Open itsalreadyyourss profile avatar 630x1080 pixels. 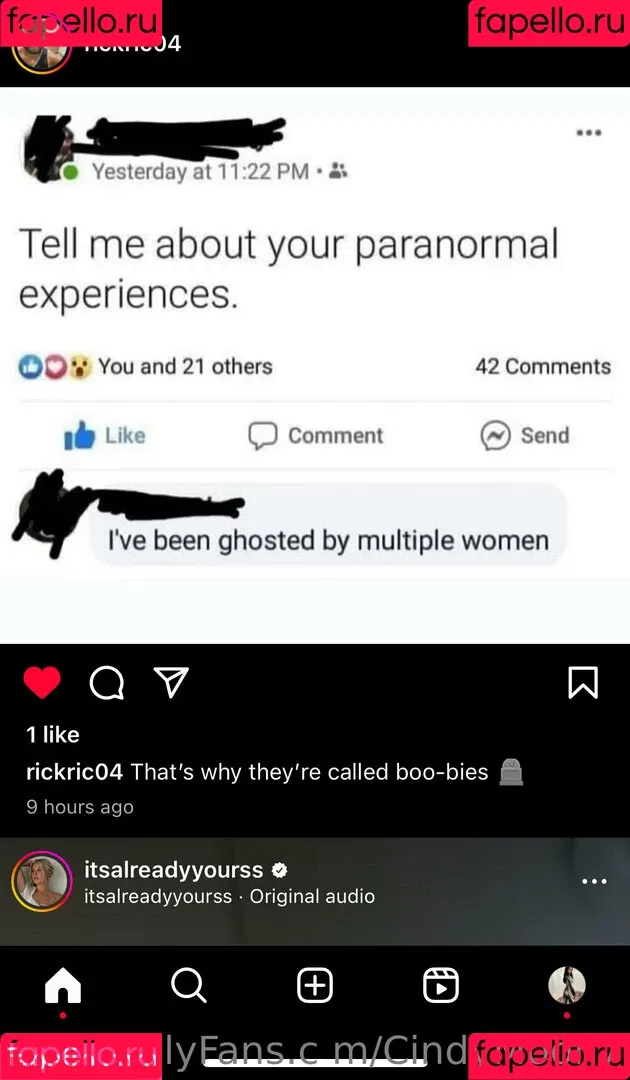(41, 882)
